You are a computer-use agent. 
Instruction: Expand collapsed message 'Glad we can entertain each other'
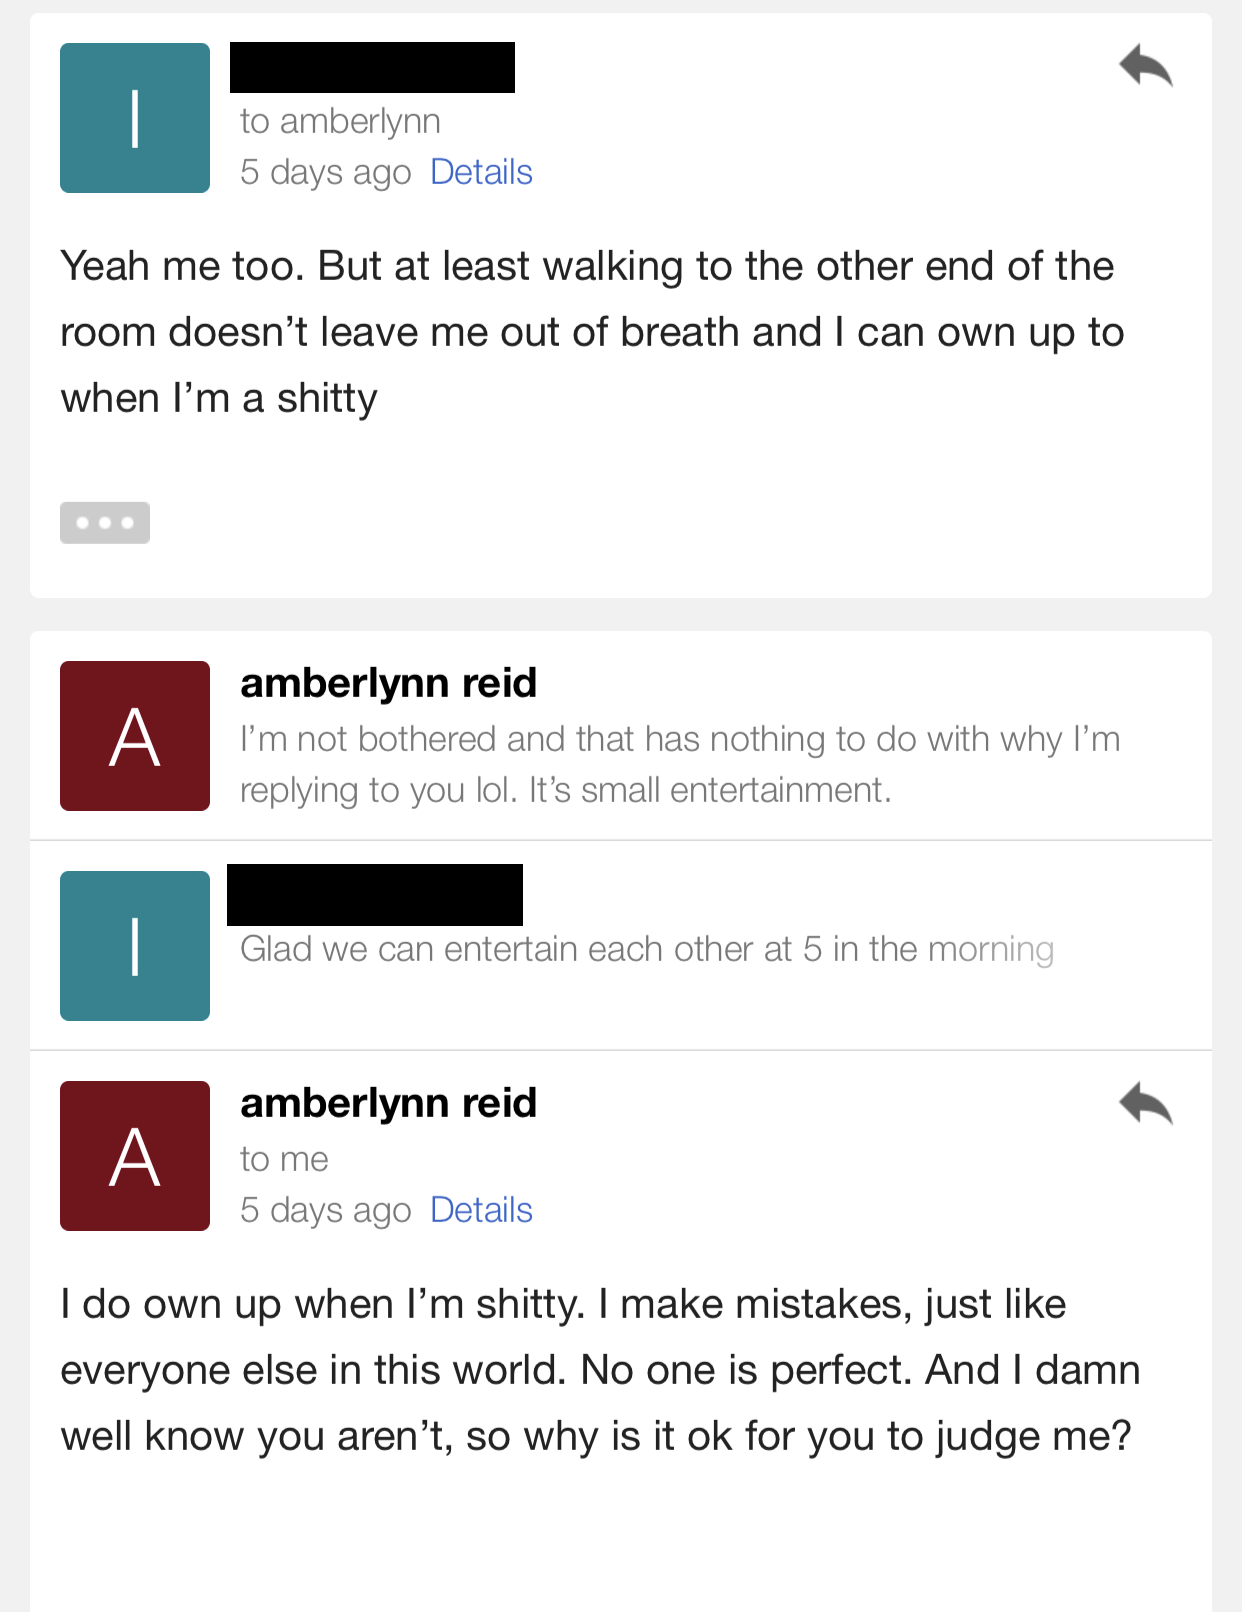tap(621, 946)
